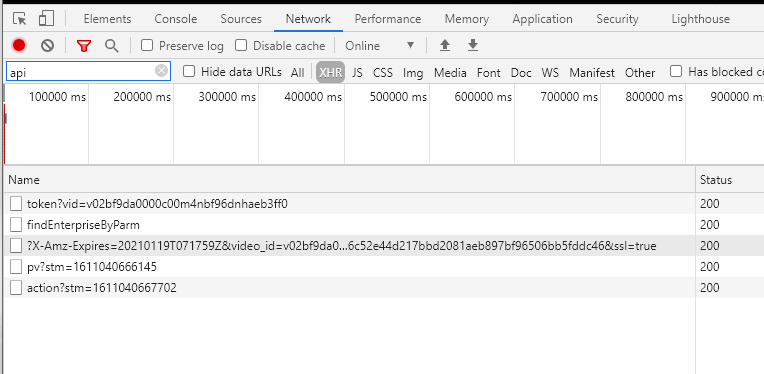
Task: Select the Network tab
Action: click(x=308, y=19)
